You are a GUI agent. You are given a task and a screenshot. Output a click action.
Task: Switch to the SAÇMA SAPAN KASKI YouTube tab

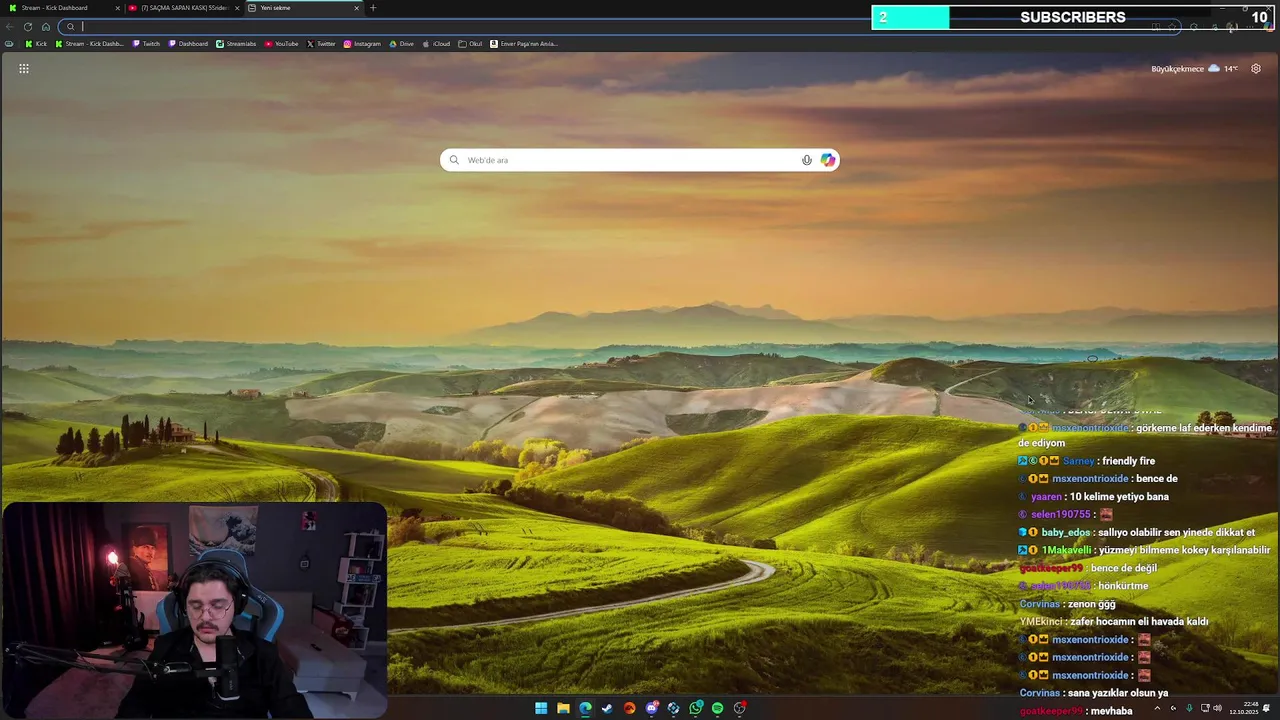click(184, 8)
